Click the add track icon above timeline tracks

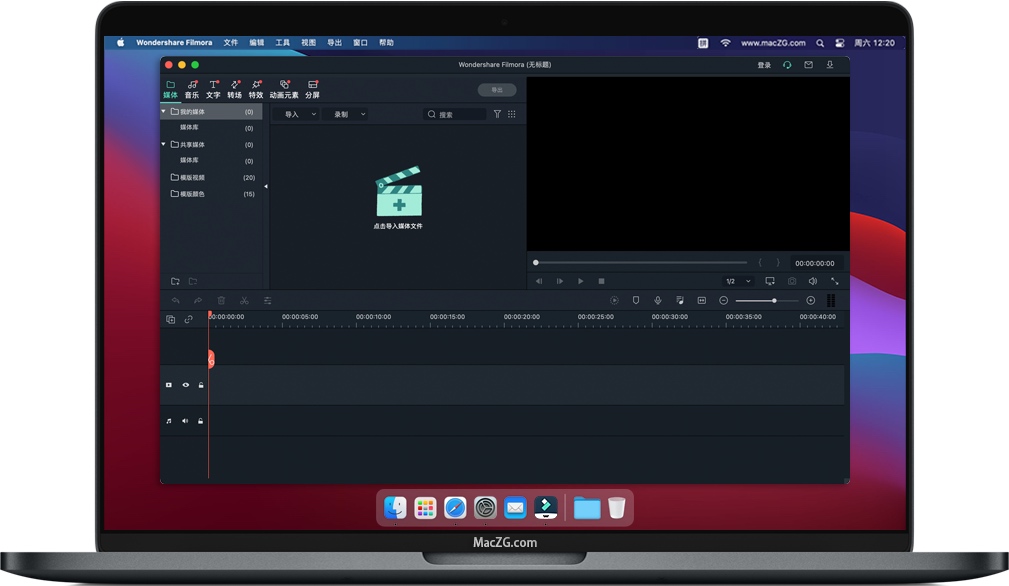(x=170, y=319)
